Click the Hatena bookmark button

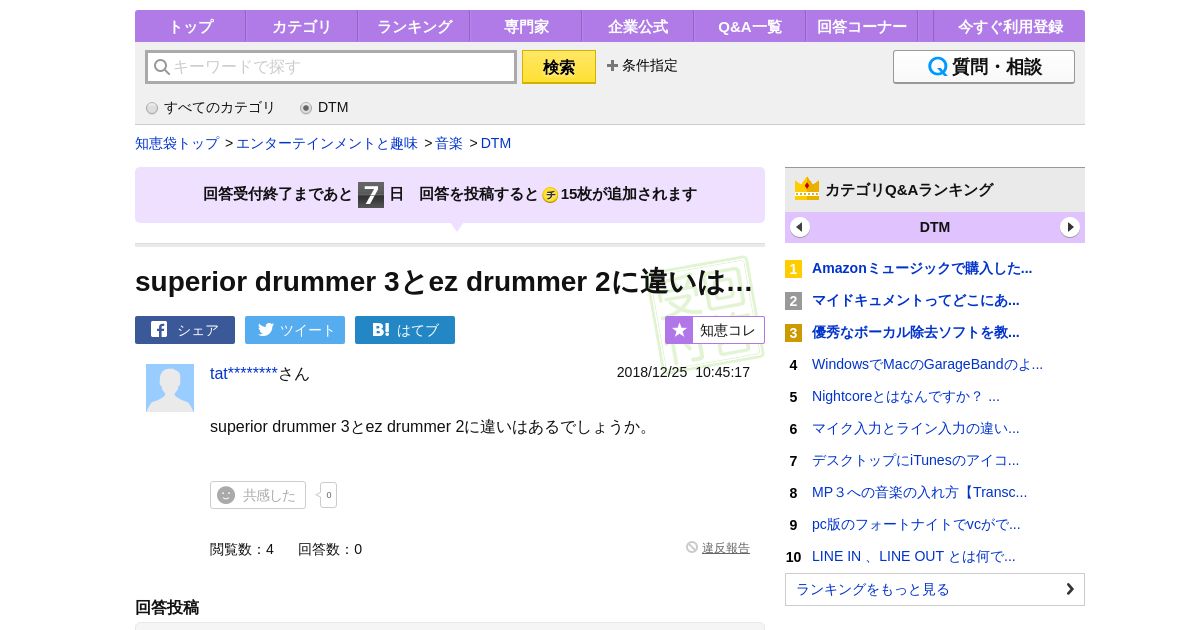pos(405,330)
